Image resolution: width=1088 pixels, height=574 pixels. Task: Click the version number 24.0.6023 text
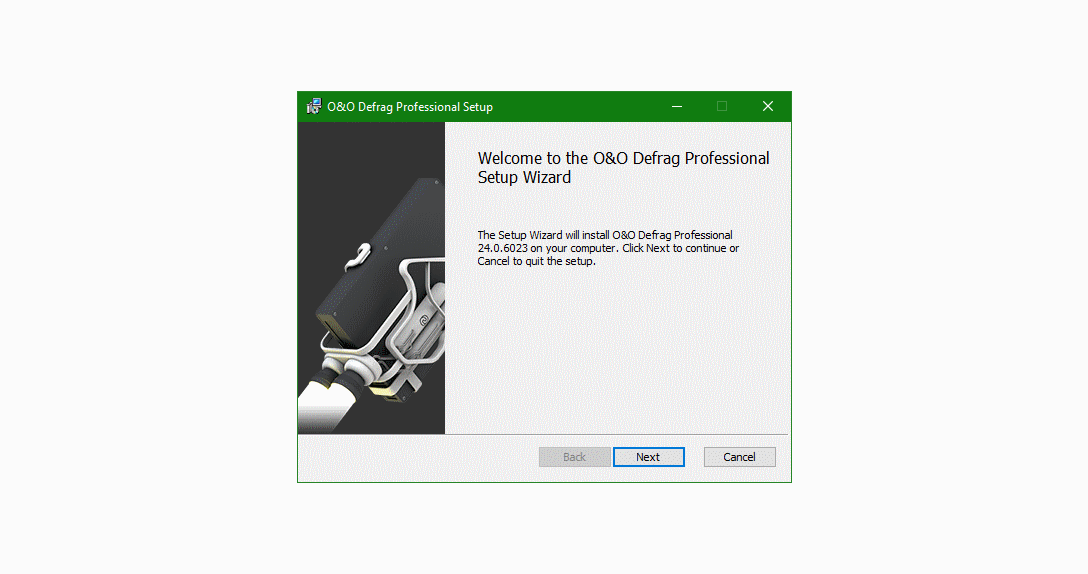(502, 248)
